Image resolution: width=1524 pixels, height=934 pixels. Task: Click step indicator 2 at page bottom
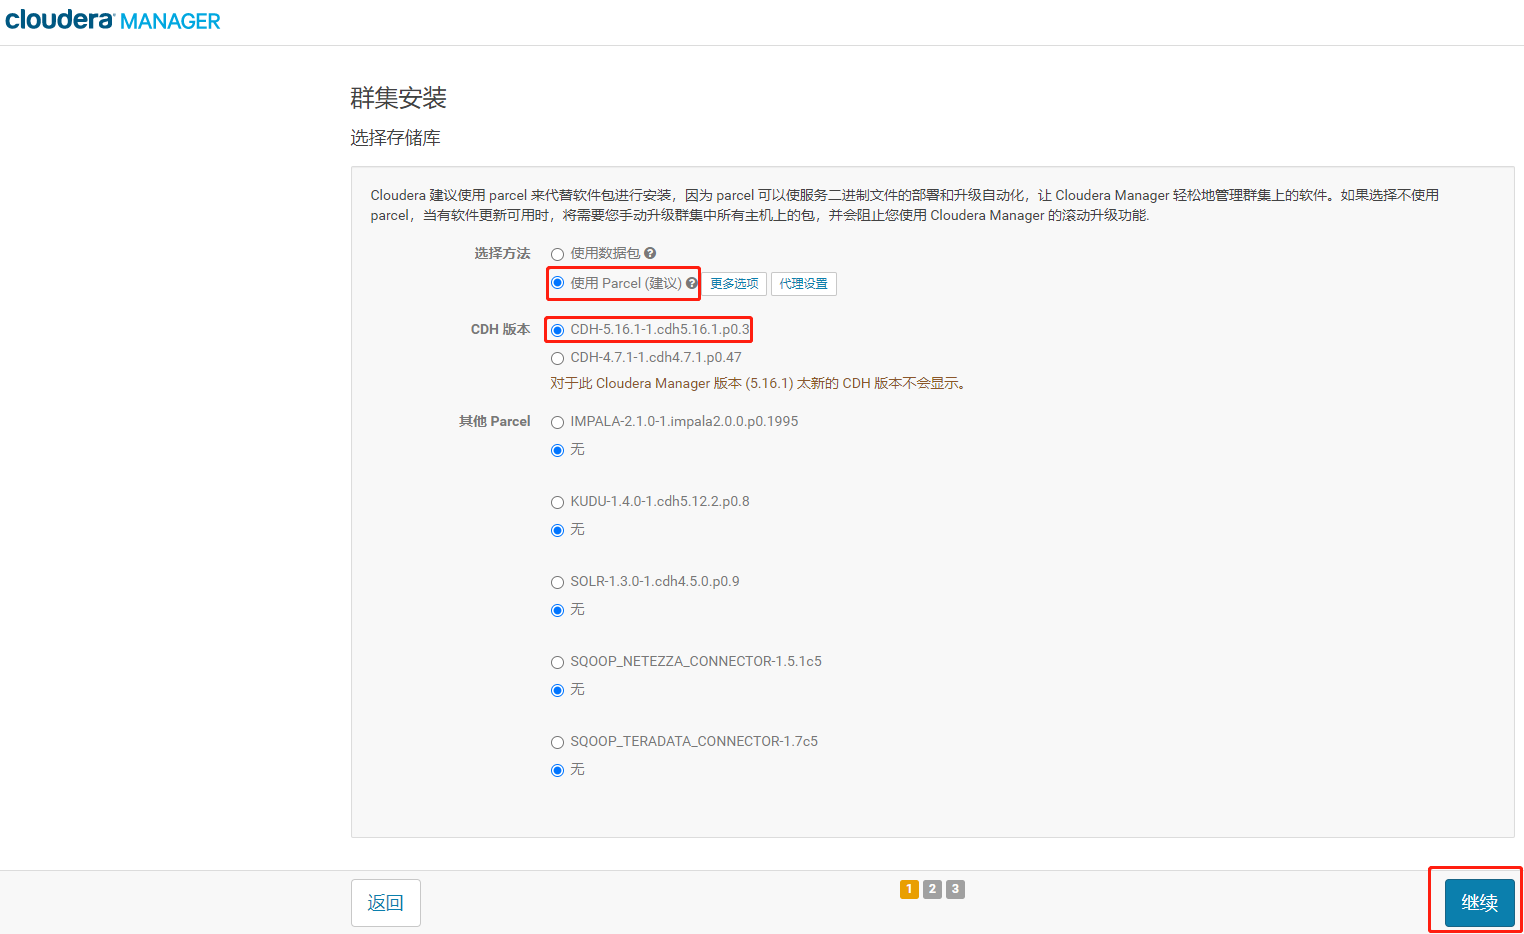[x=931, y=888]
